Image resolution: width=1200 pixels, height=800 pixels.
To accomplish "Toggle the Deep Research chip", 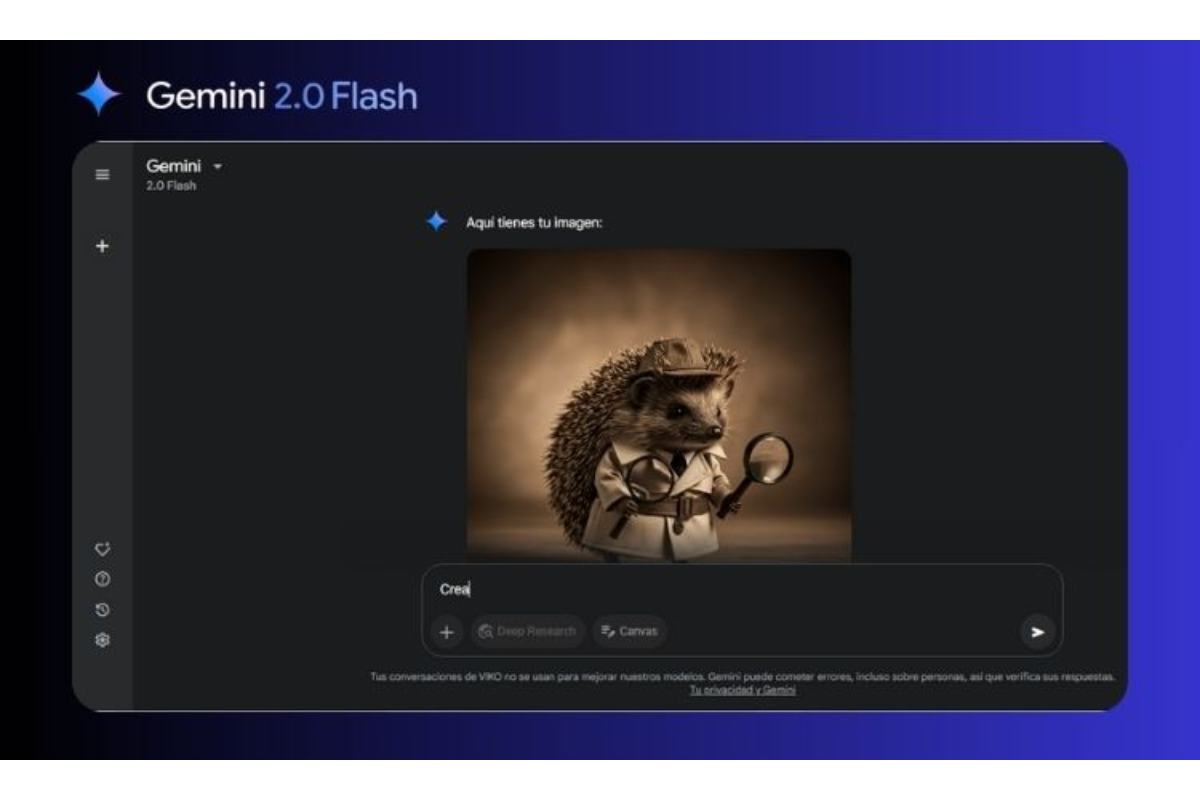I will point(528,632).
